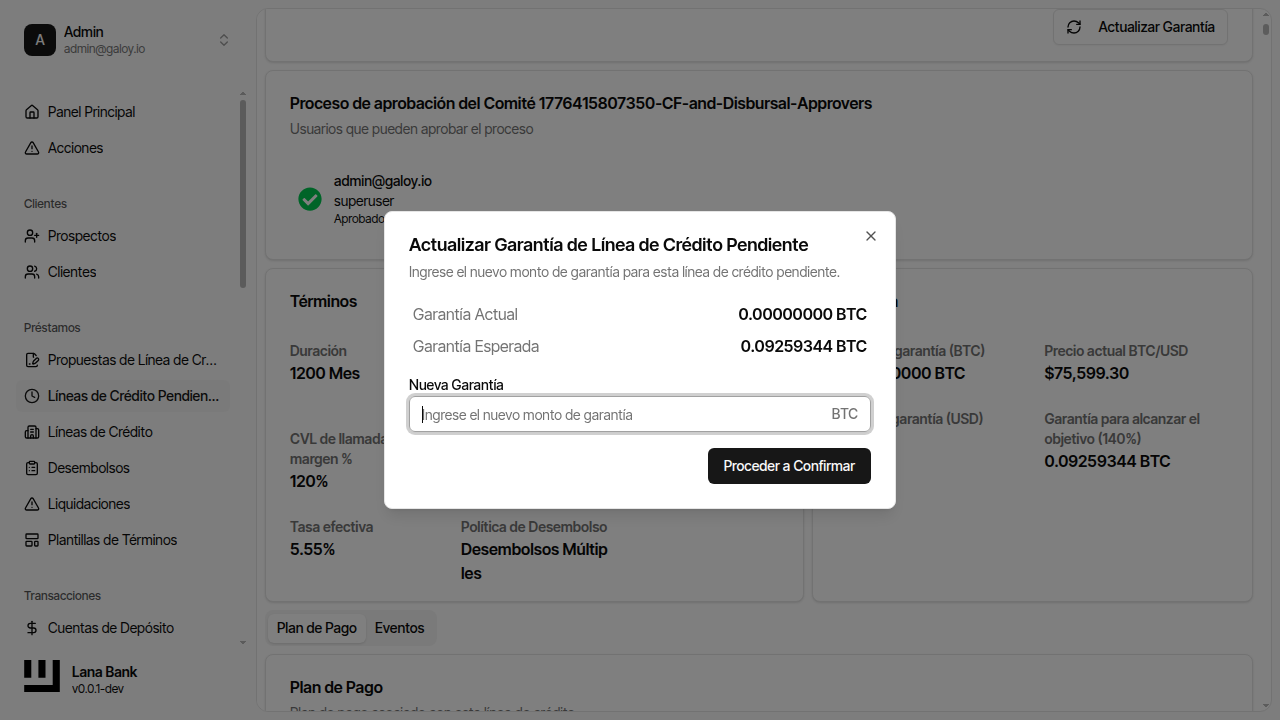Click the Actualizar Garantía button
This screenshot has width=1280, height=720.
[x=1140, y=27]
